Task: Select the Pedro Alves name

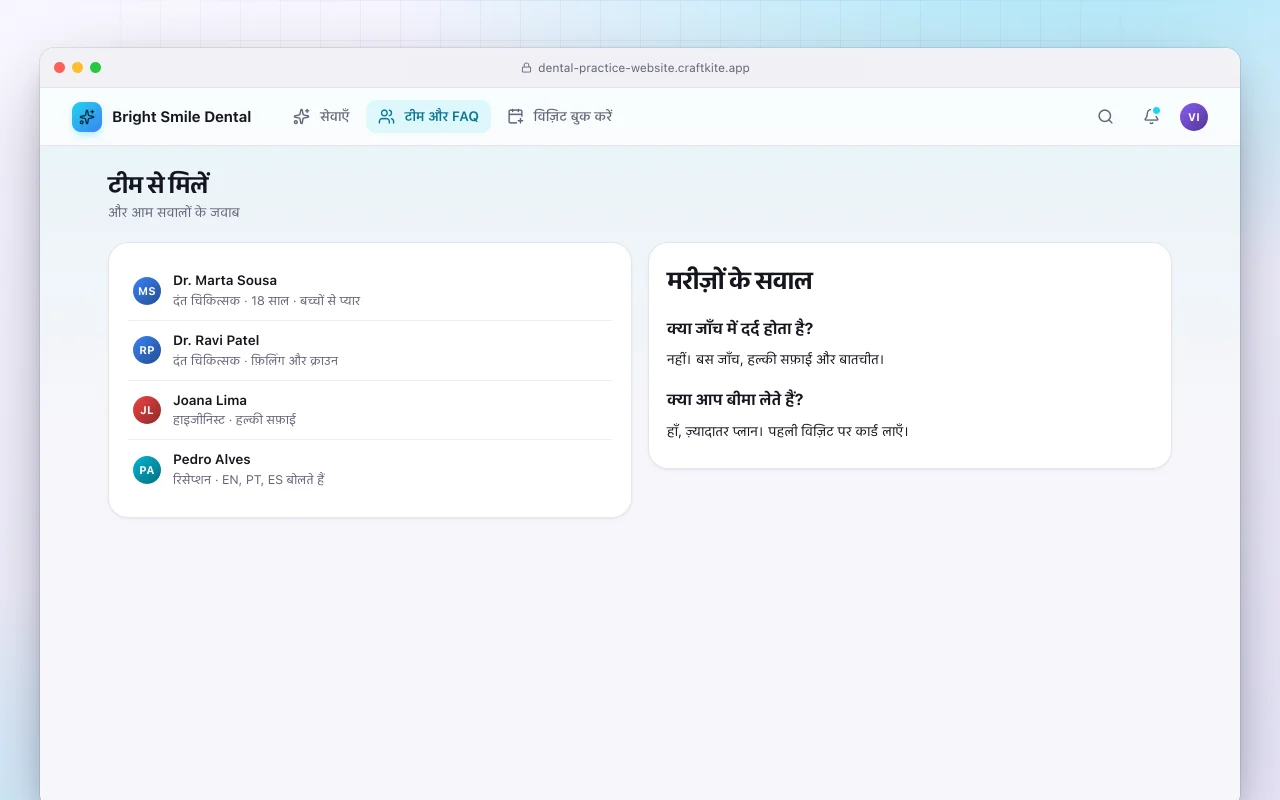Action: (212, 459)
